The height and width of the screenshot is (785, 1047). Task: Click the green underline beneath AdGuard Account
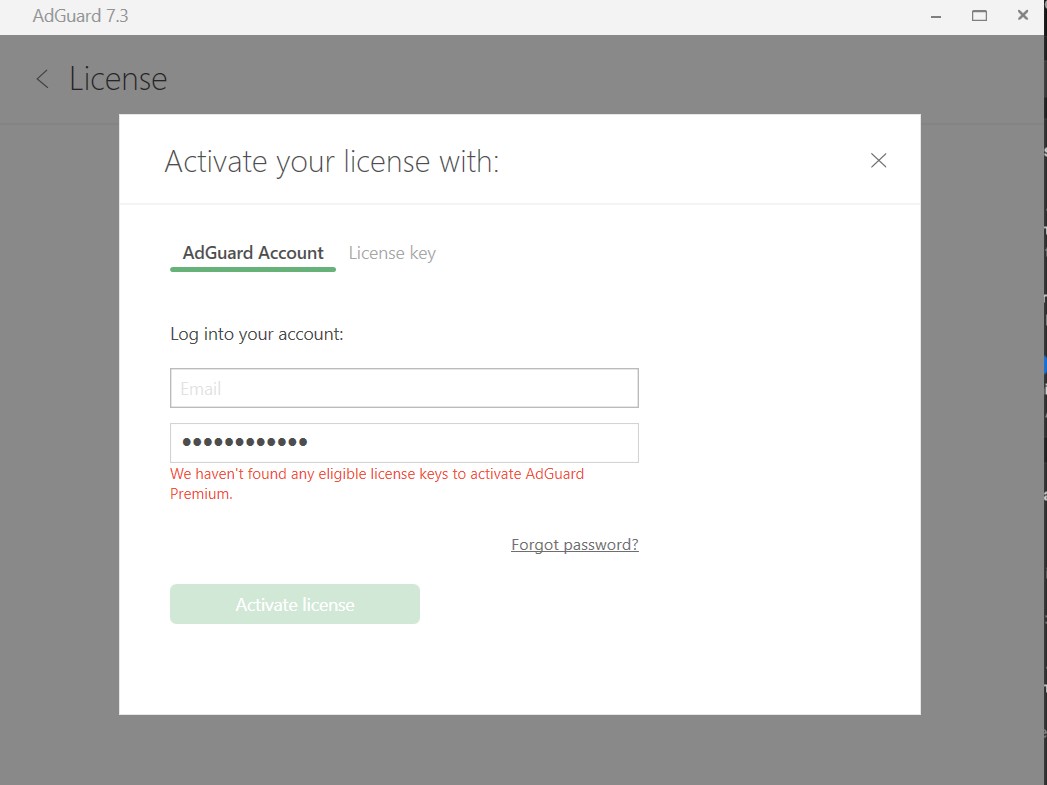253,269
